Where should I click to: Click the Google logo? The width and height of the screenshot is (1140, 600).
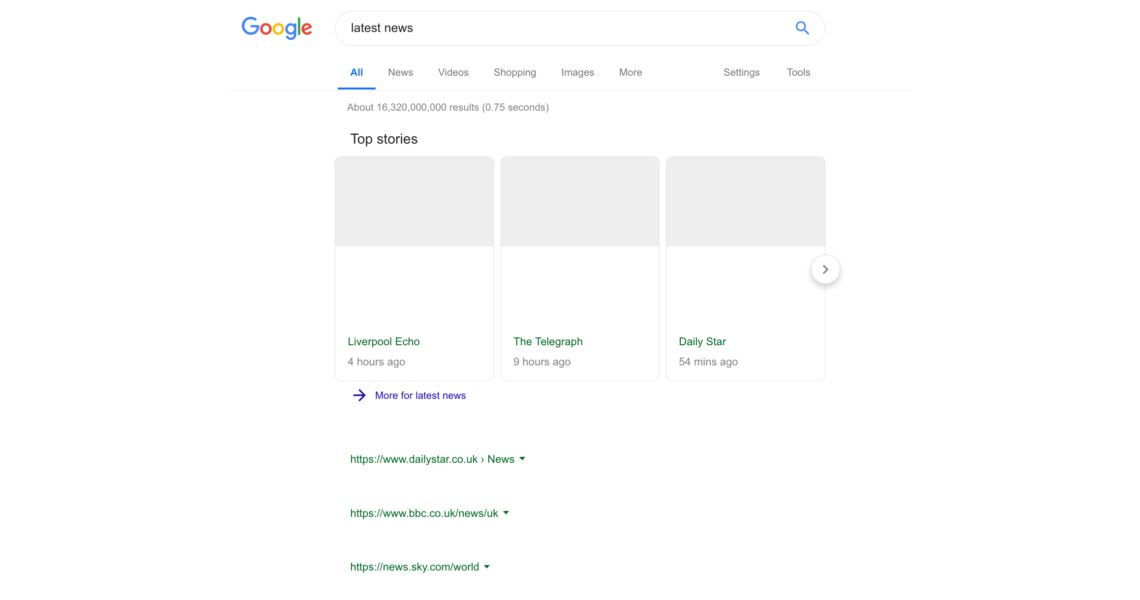click(277, 28)
